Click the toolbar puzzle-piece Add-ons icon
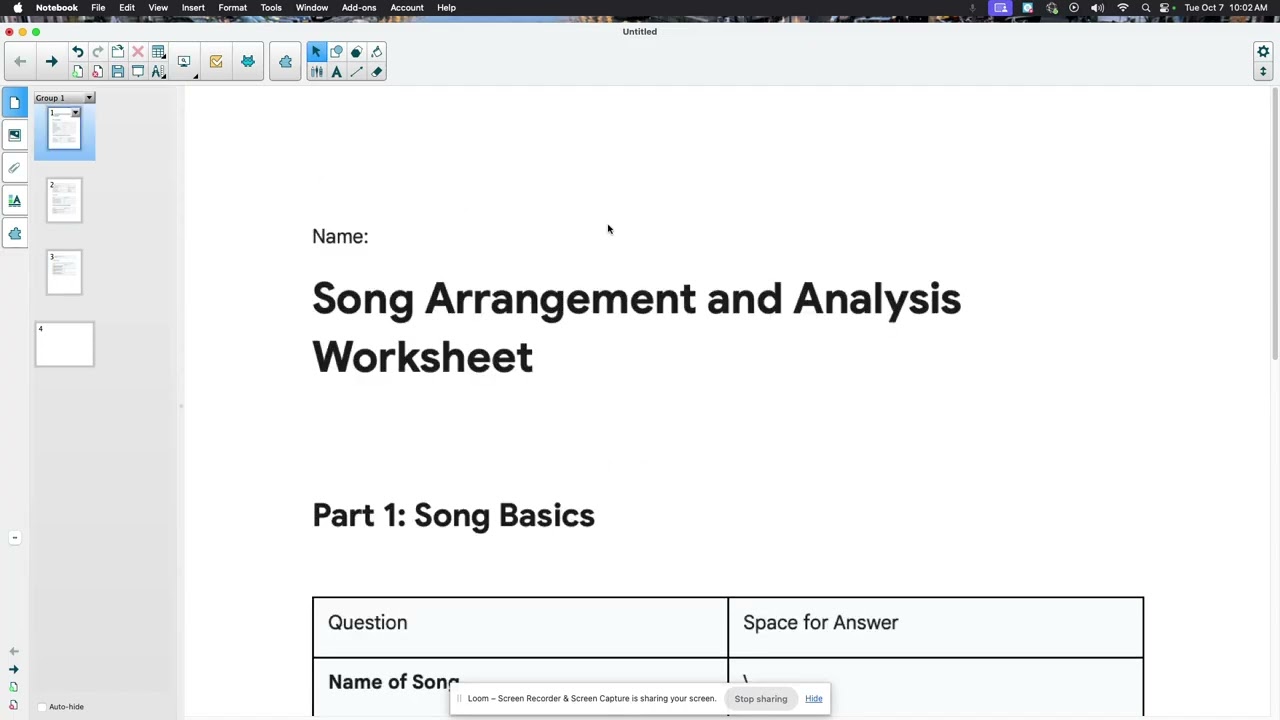This screenshot has width=1280, height=720. [285, 62]
